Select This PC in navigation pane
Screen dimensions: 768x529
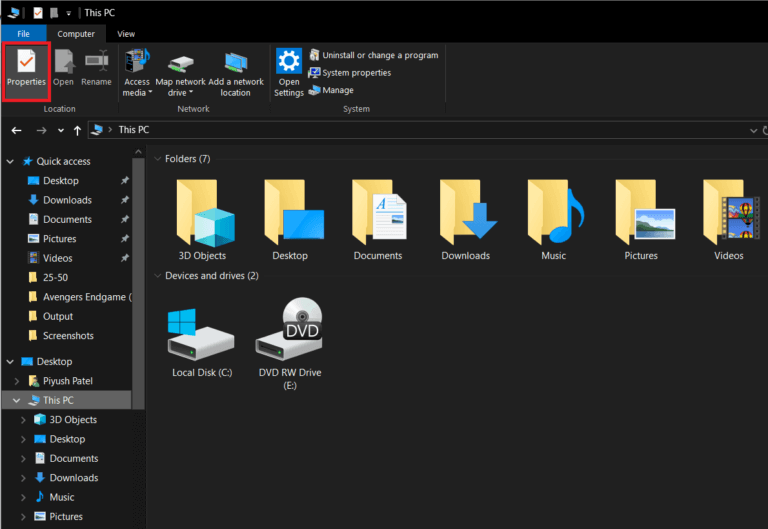pos(58,400)
